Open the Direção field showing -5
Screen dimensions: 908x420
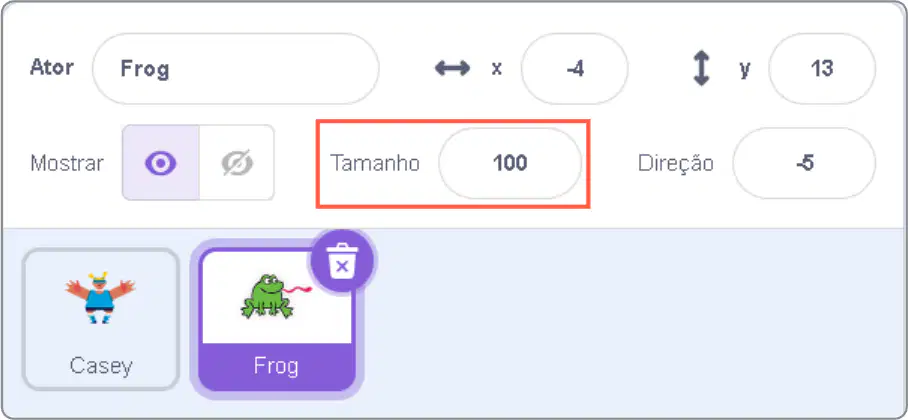[x=804, y=163]
